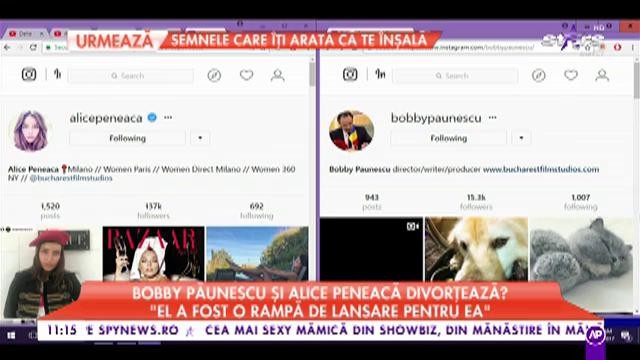Open Instagram home icon in alicepeneaca window
Viewport: 640px width, 360px height.
[29, 75]
